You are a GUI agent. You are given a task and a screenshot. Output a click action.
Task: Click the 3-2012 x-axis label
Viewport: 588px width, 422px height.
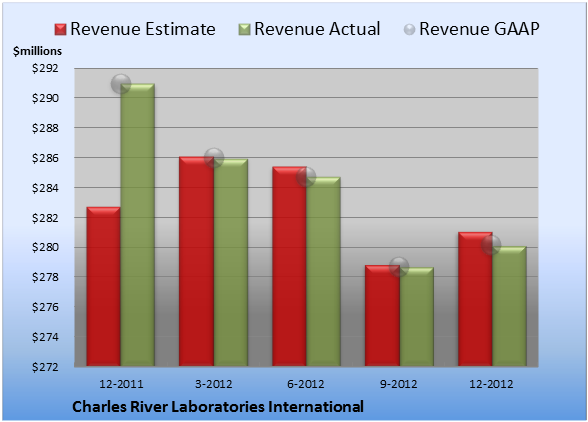[214, 384]
